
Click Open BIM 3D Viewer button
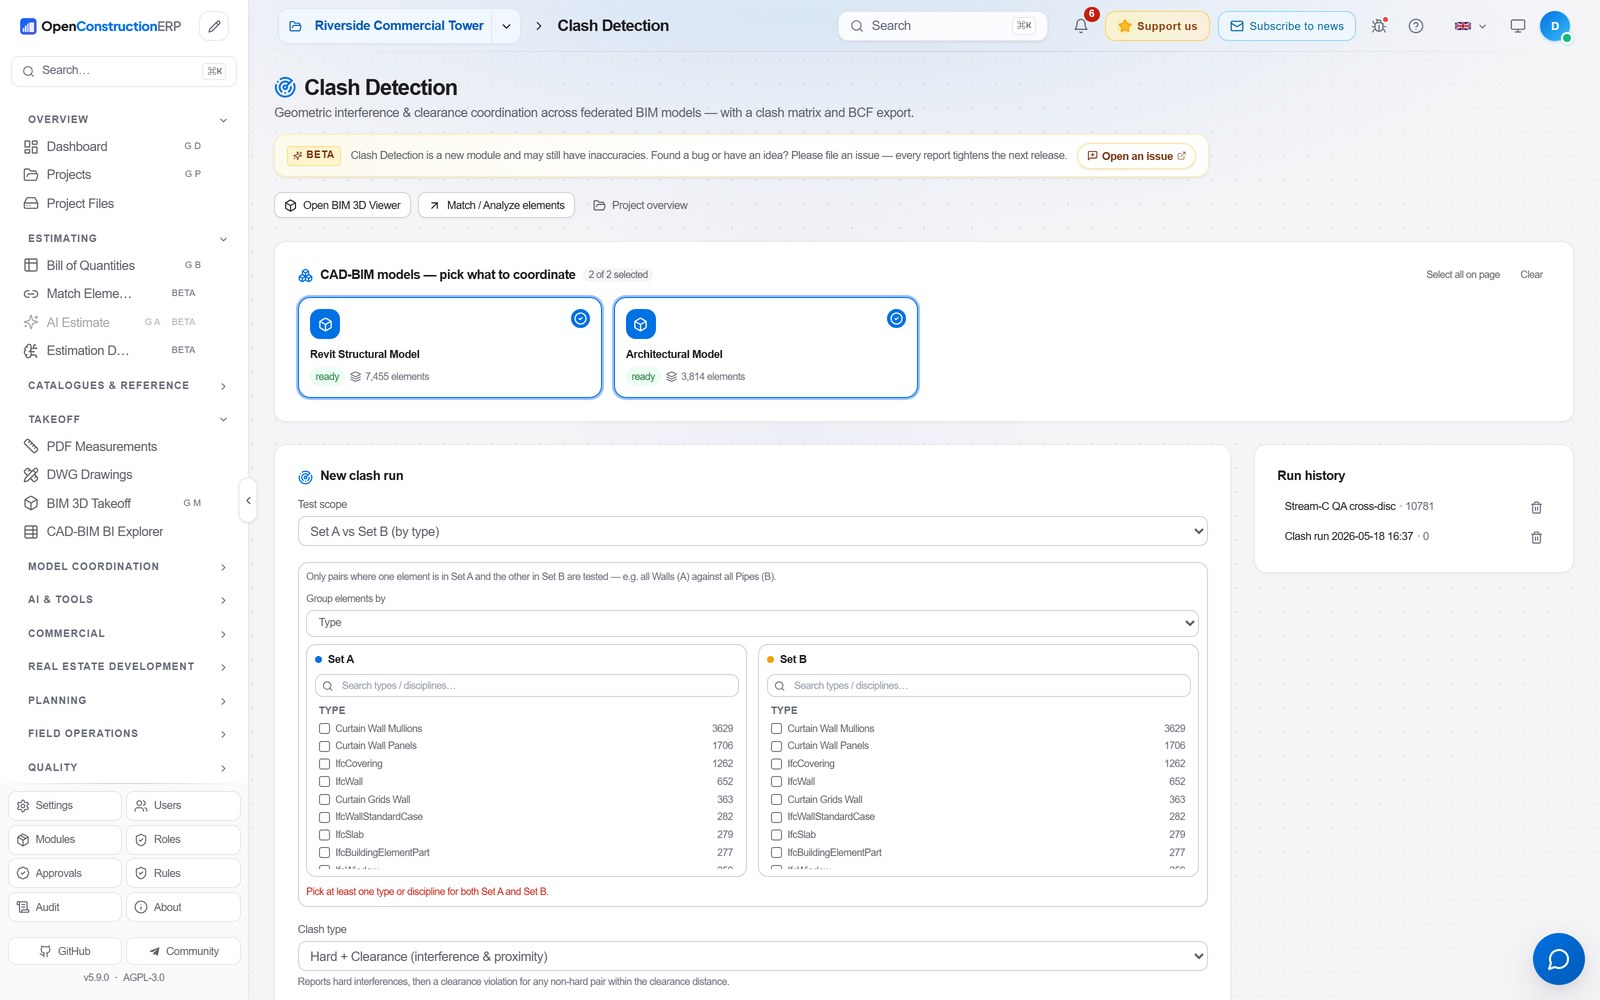(x=342, y=205)
